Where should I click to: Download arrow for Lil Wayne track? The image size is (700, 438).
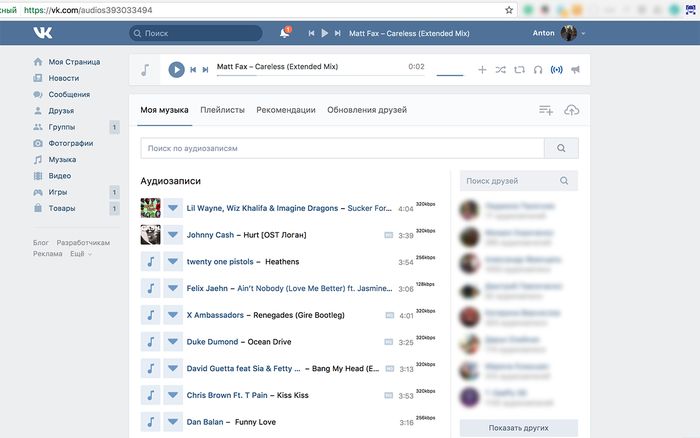click(x=173, y=208)
